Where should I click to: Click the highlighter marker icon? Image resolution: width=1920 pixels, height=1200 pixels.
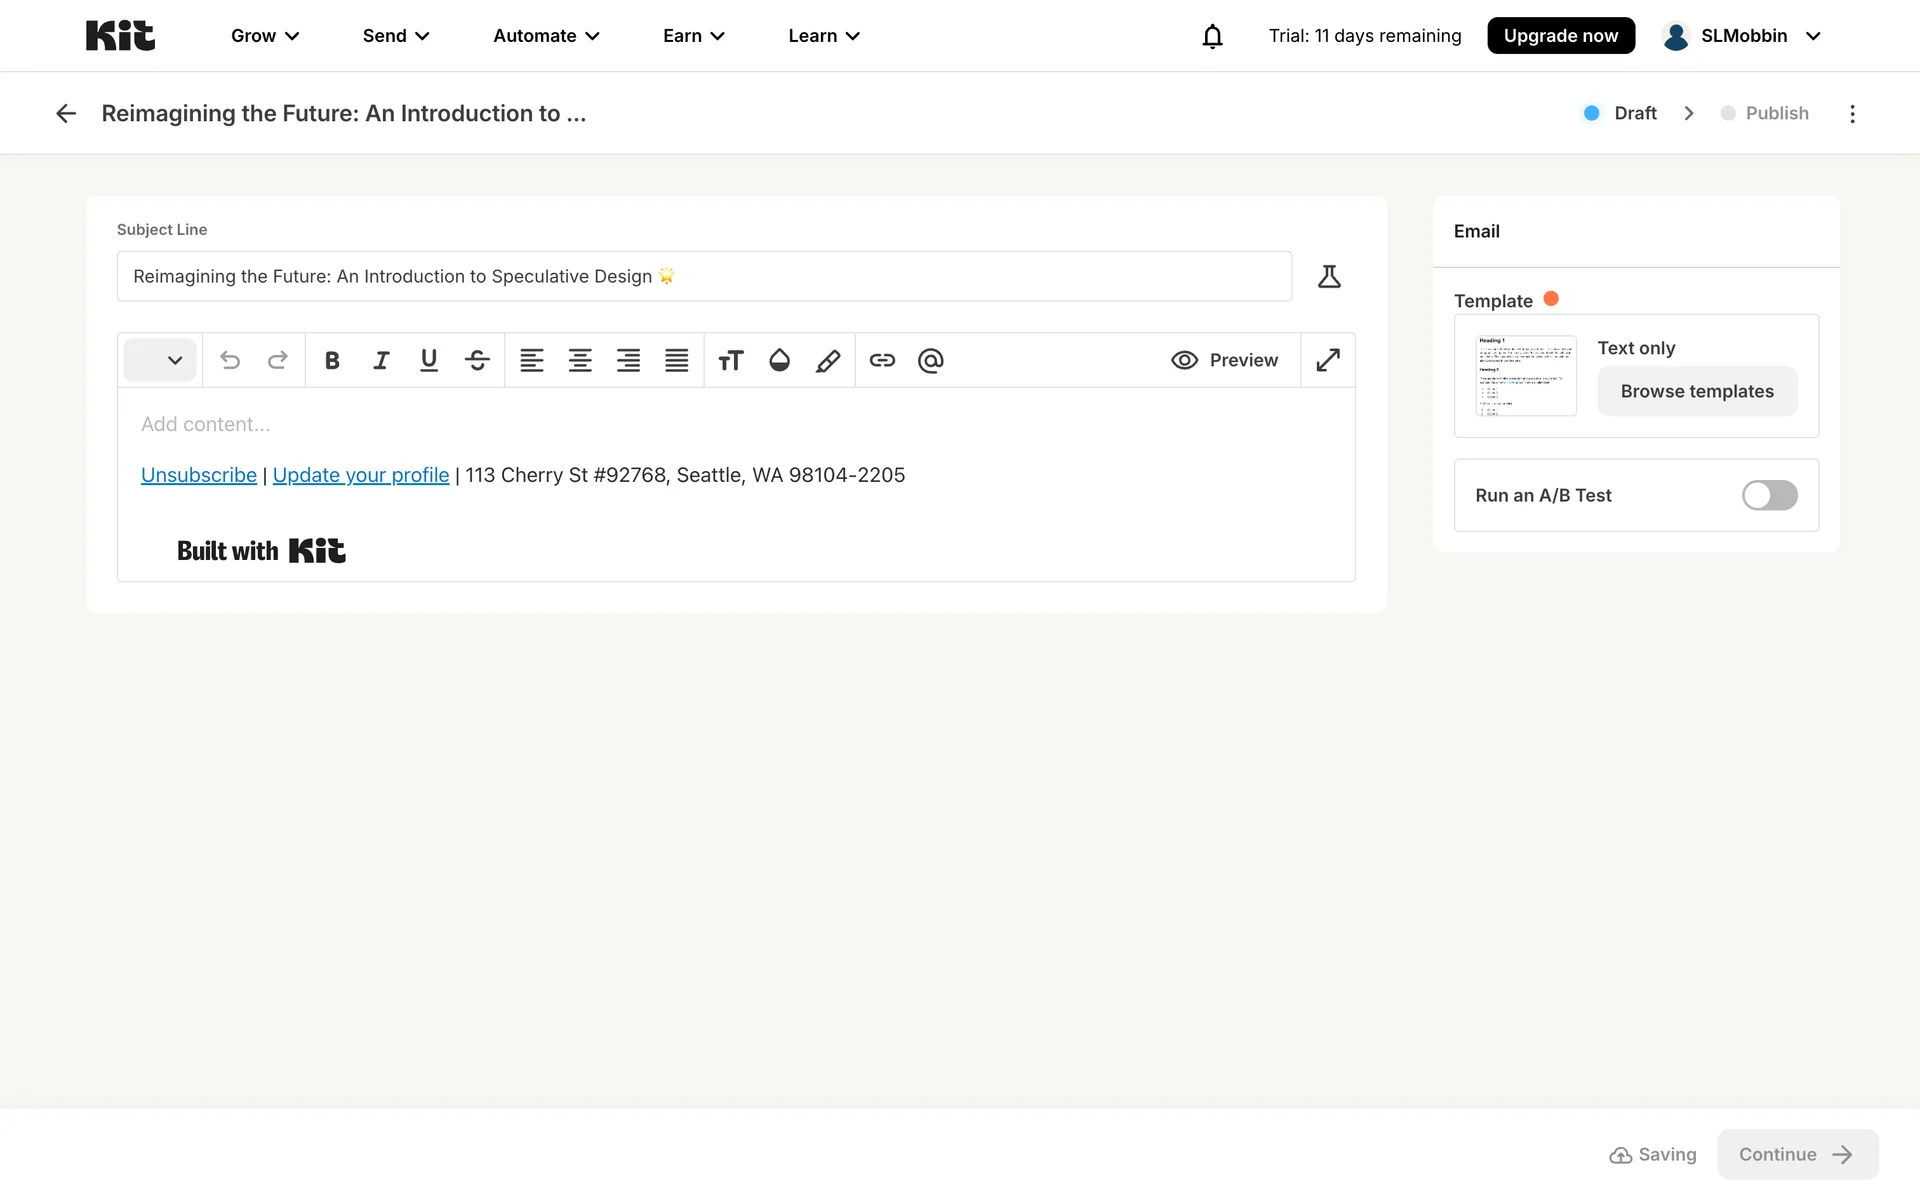point(828,360)
